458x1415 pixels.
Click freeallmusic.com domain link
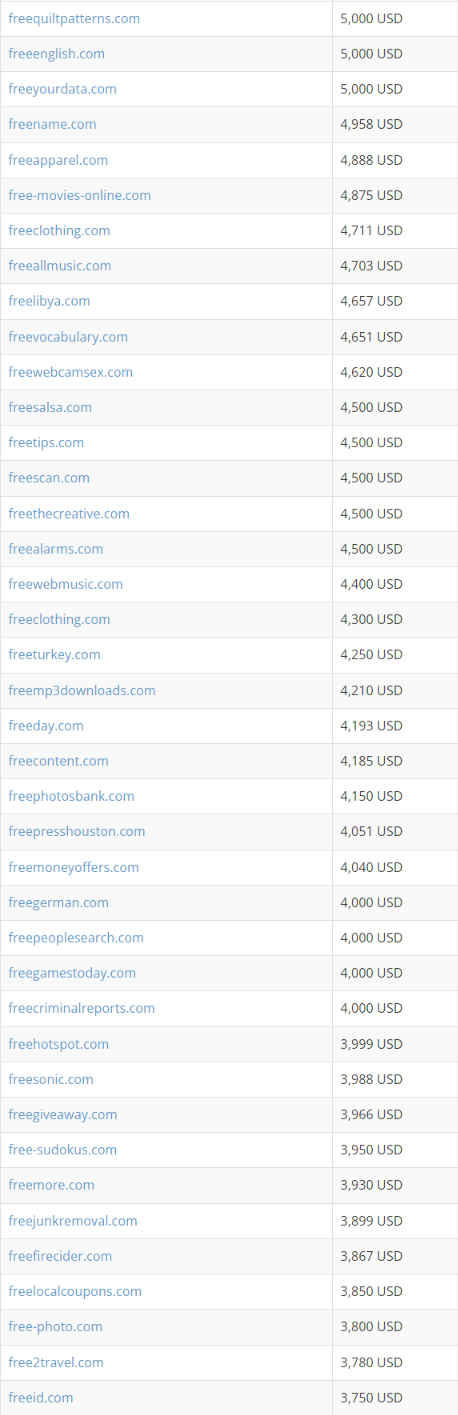(60, 265)
